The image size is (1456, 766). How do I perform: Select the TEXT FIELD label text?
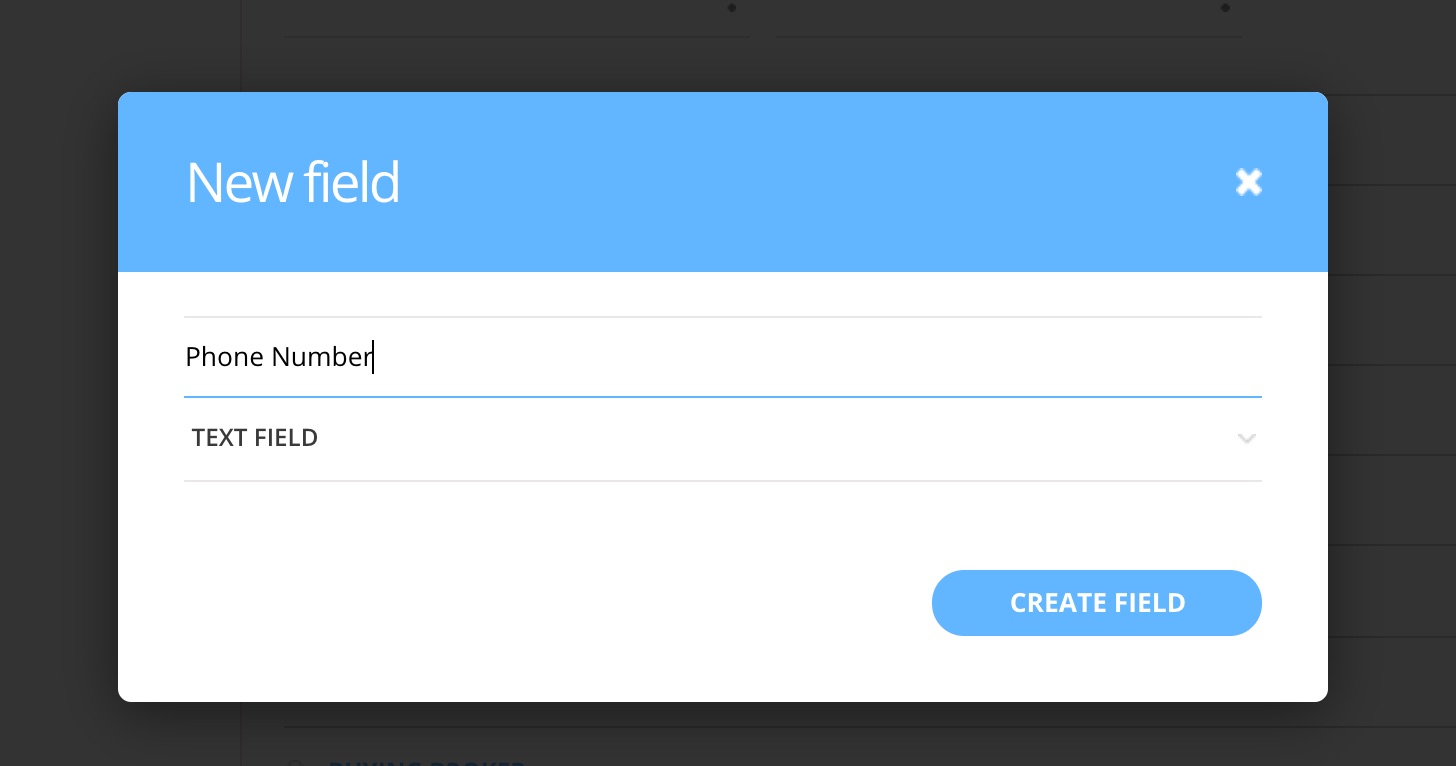coord(254,437)
